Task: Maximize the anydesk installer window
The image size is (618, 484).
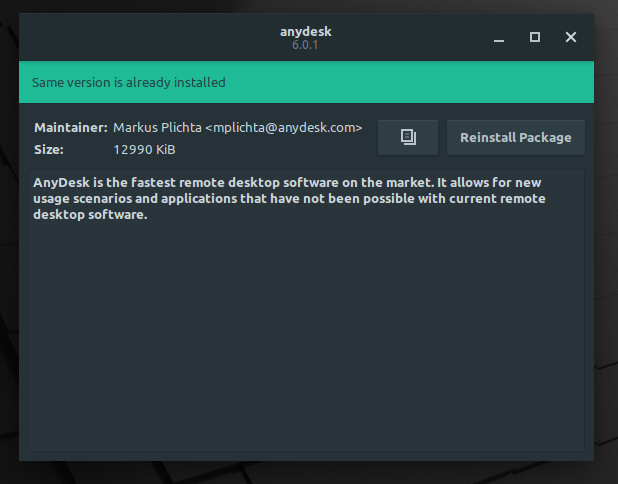Action: [x=535, y=37]
